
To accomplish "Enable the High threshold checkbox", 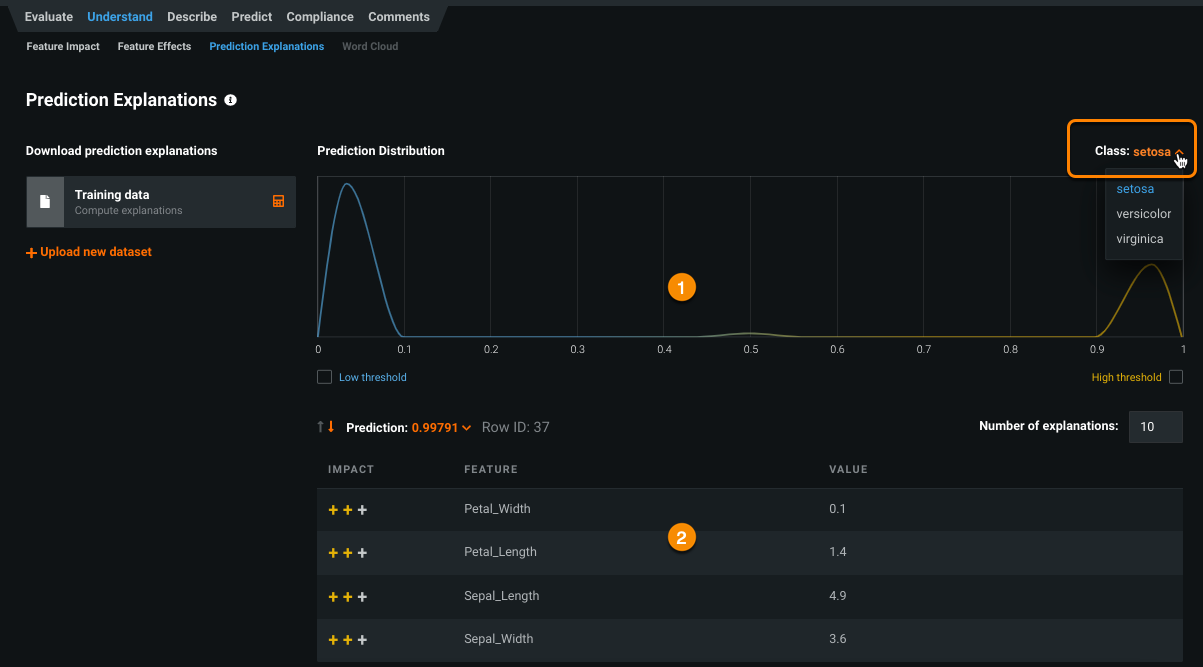I will coord(1176,377).
